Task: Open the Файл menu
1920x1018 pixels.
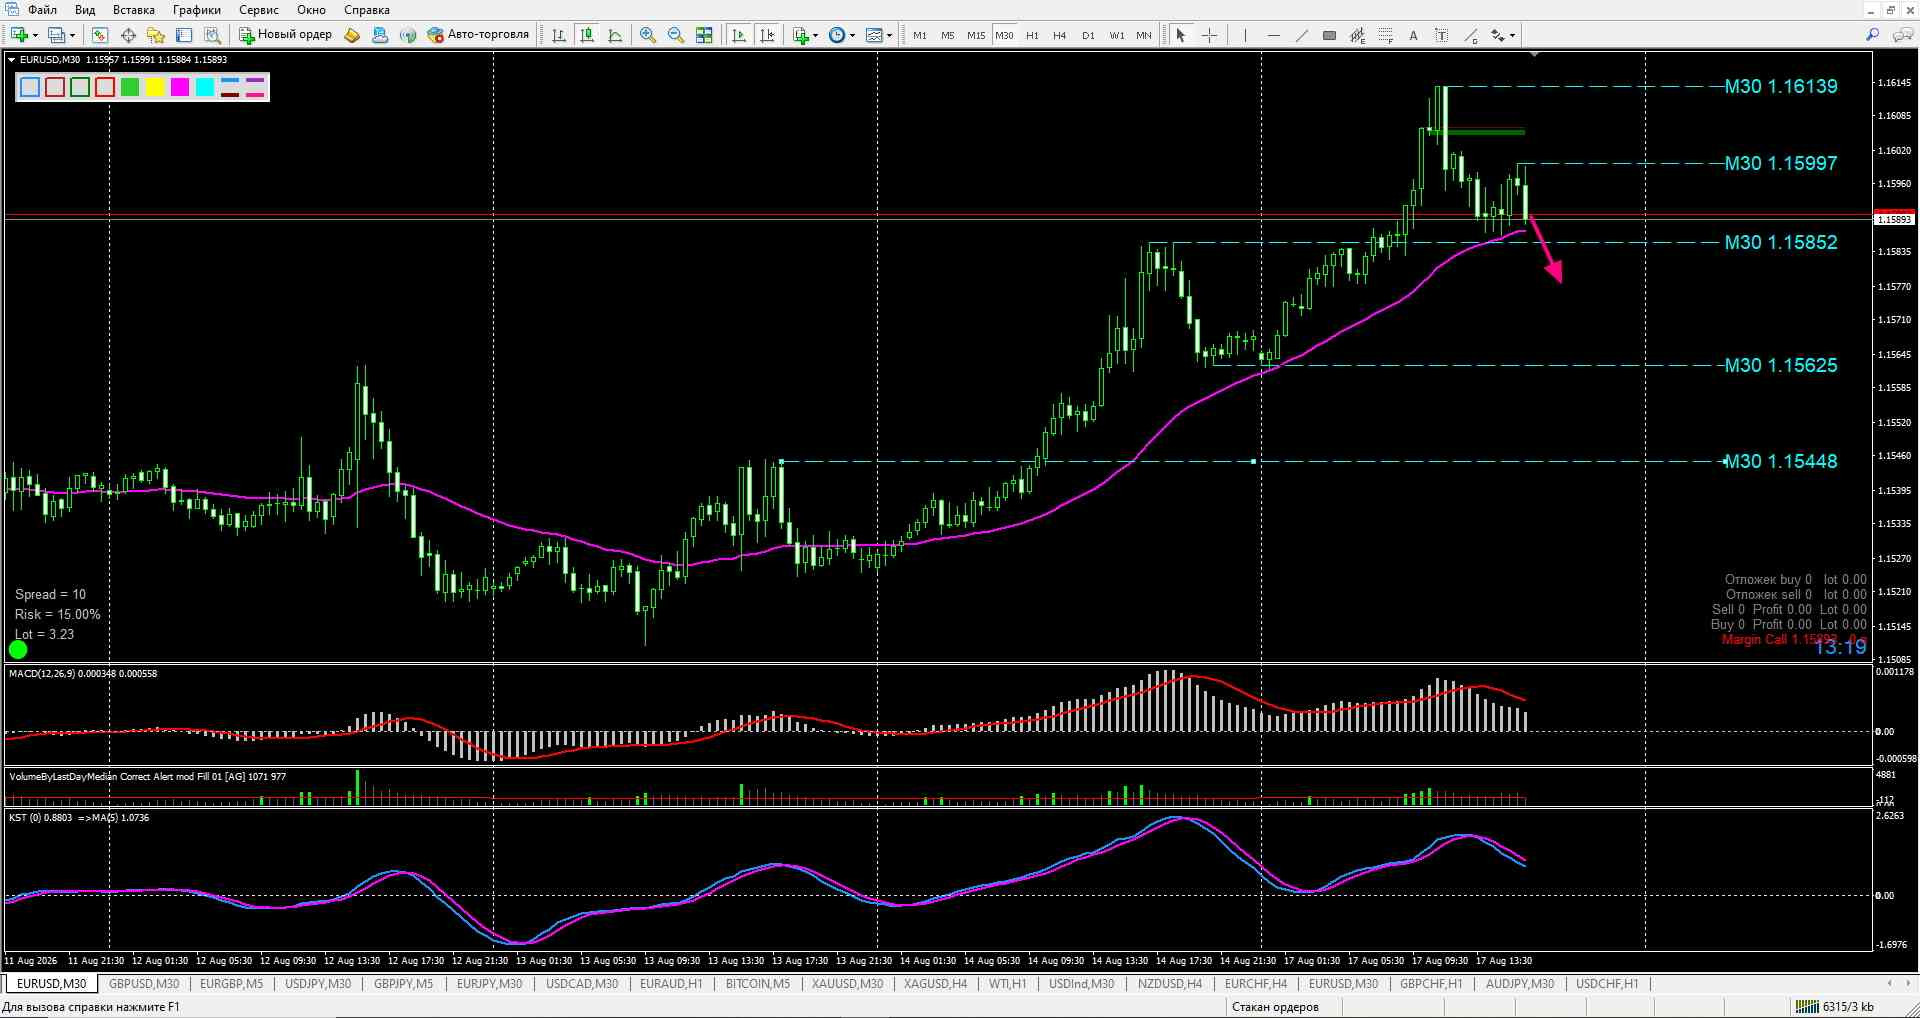Action: tap(43, 10)
